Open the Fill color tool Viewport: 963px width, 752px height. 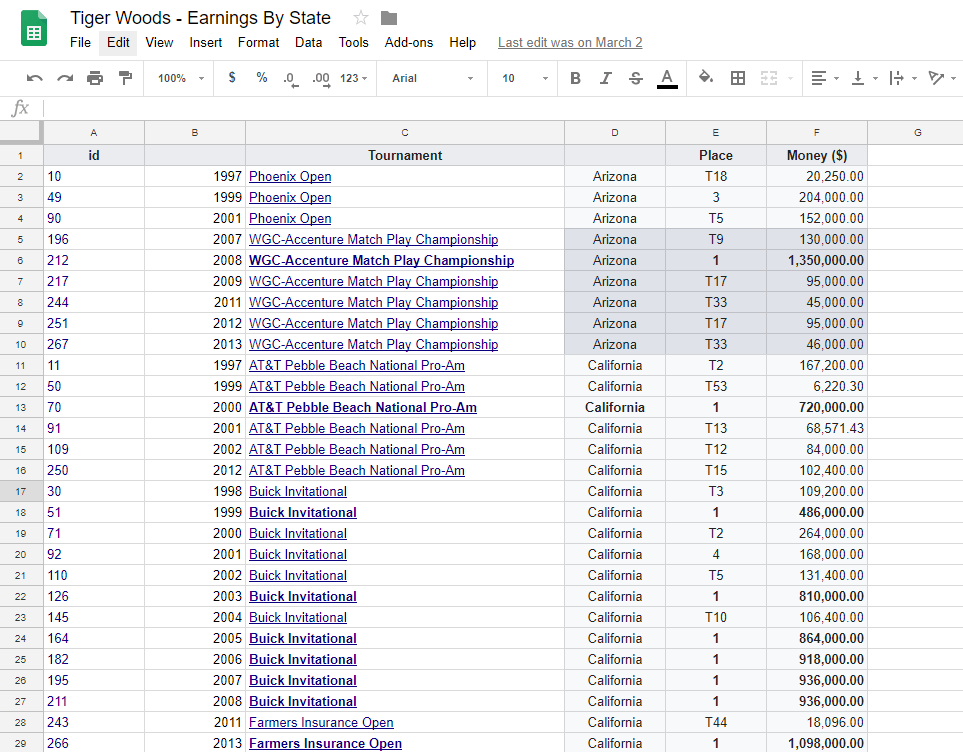[x=705, y=77]
